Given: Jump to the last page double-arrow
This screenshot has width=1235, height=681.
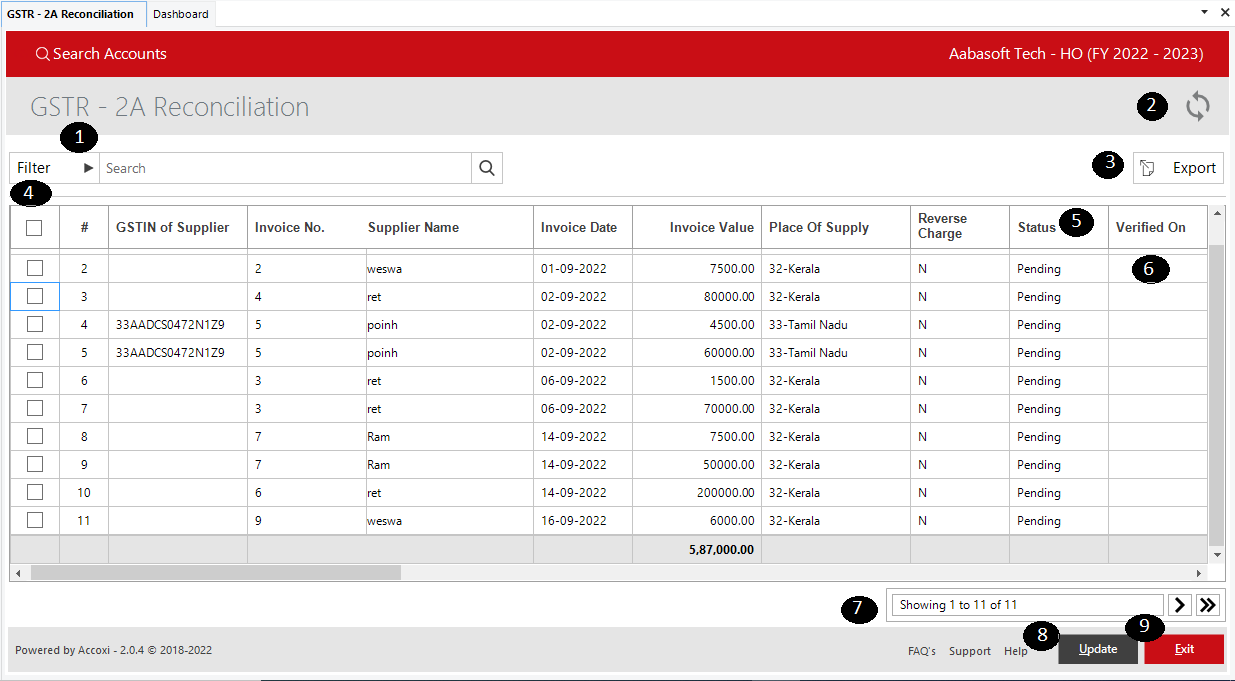Looking at the screenshot, I should click(1208, 605).
